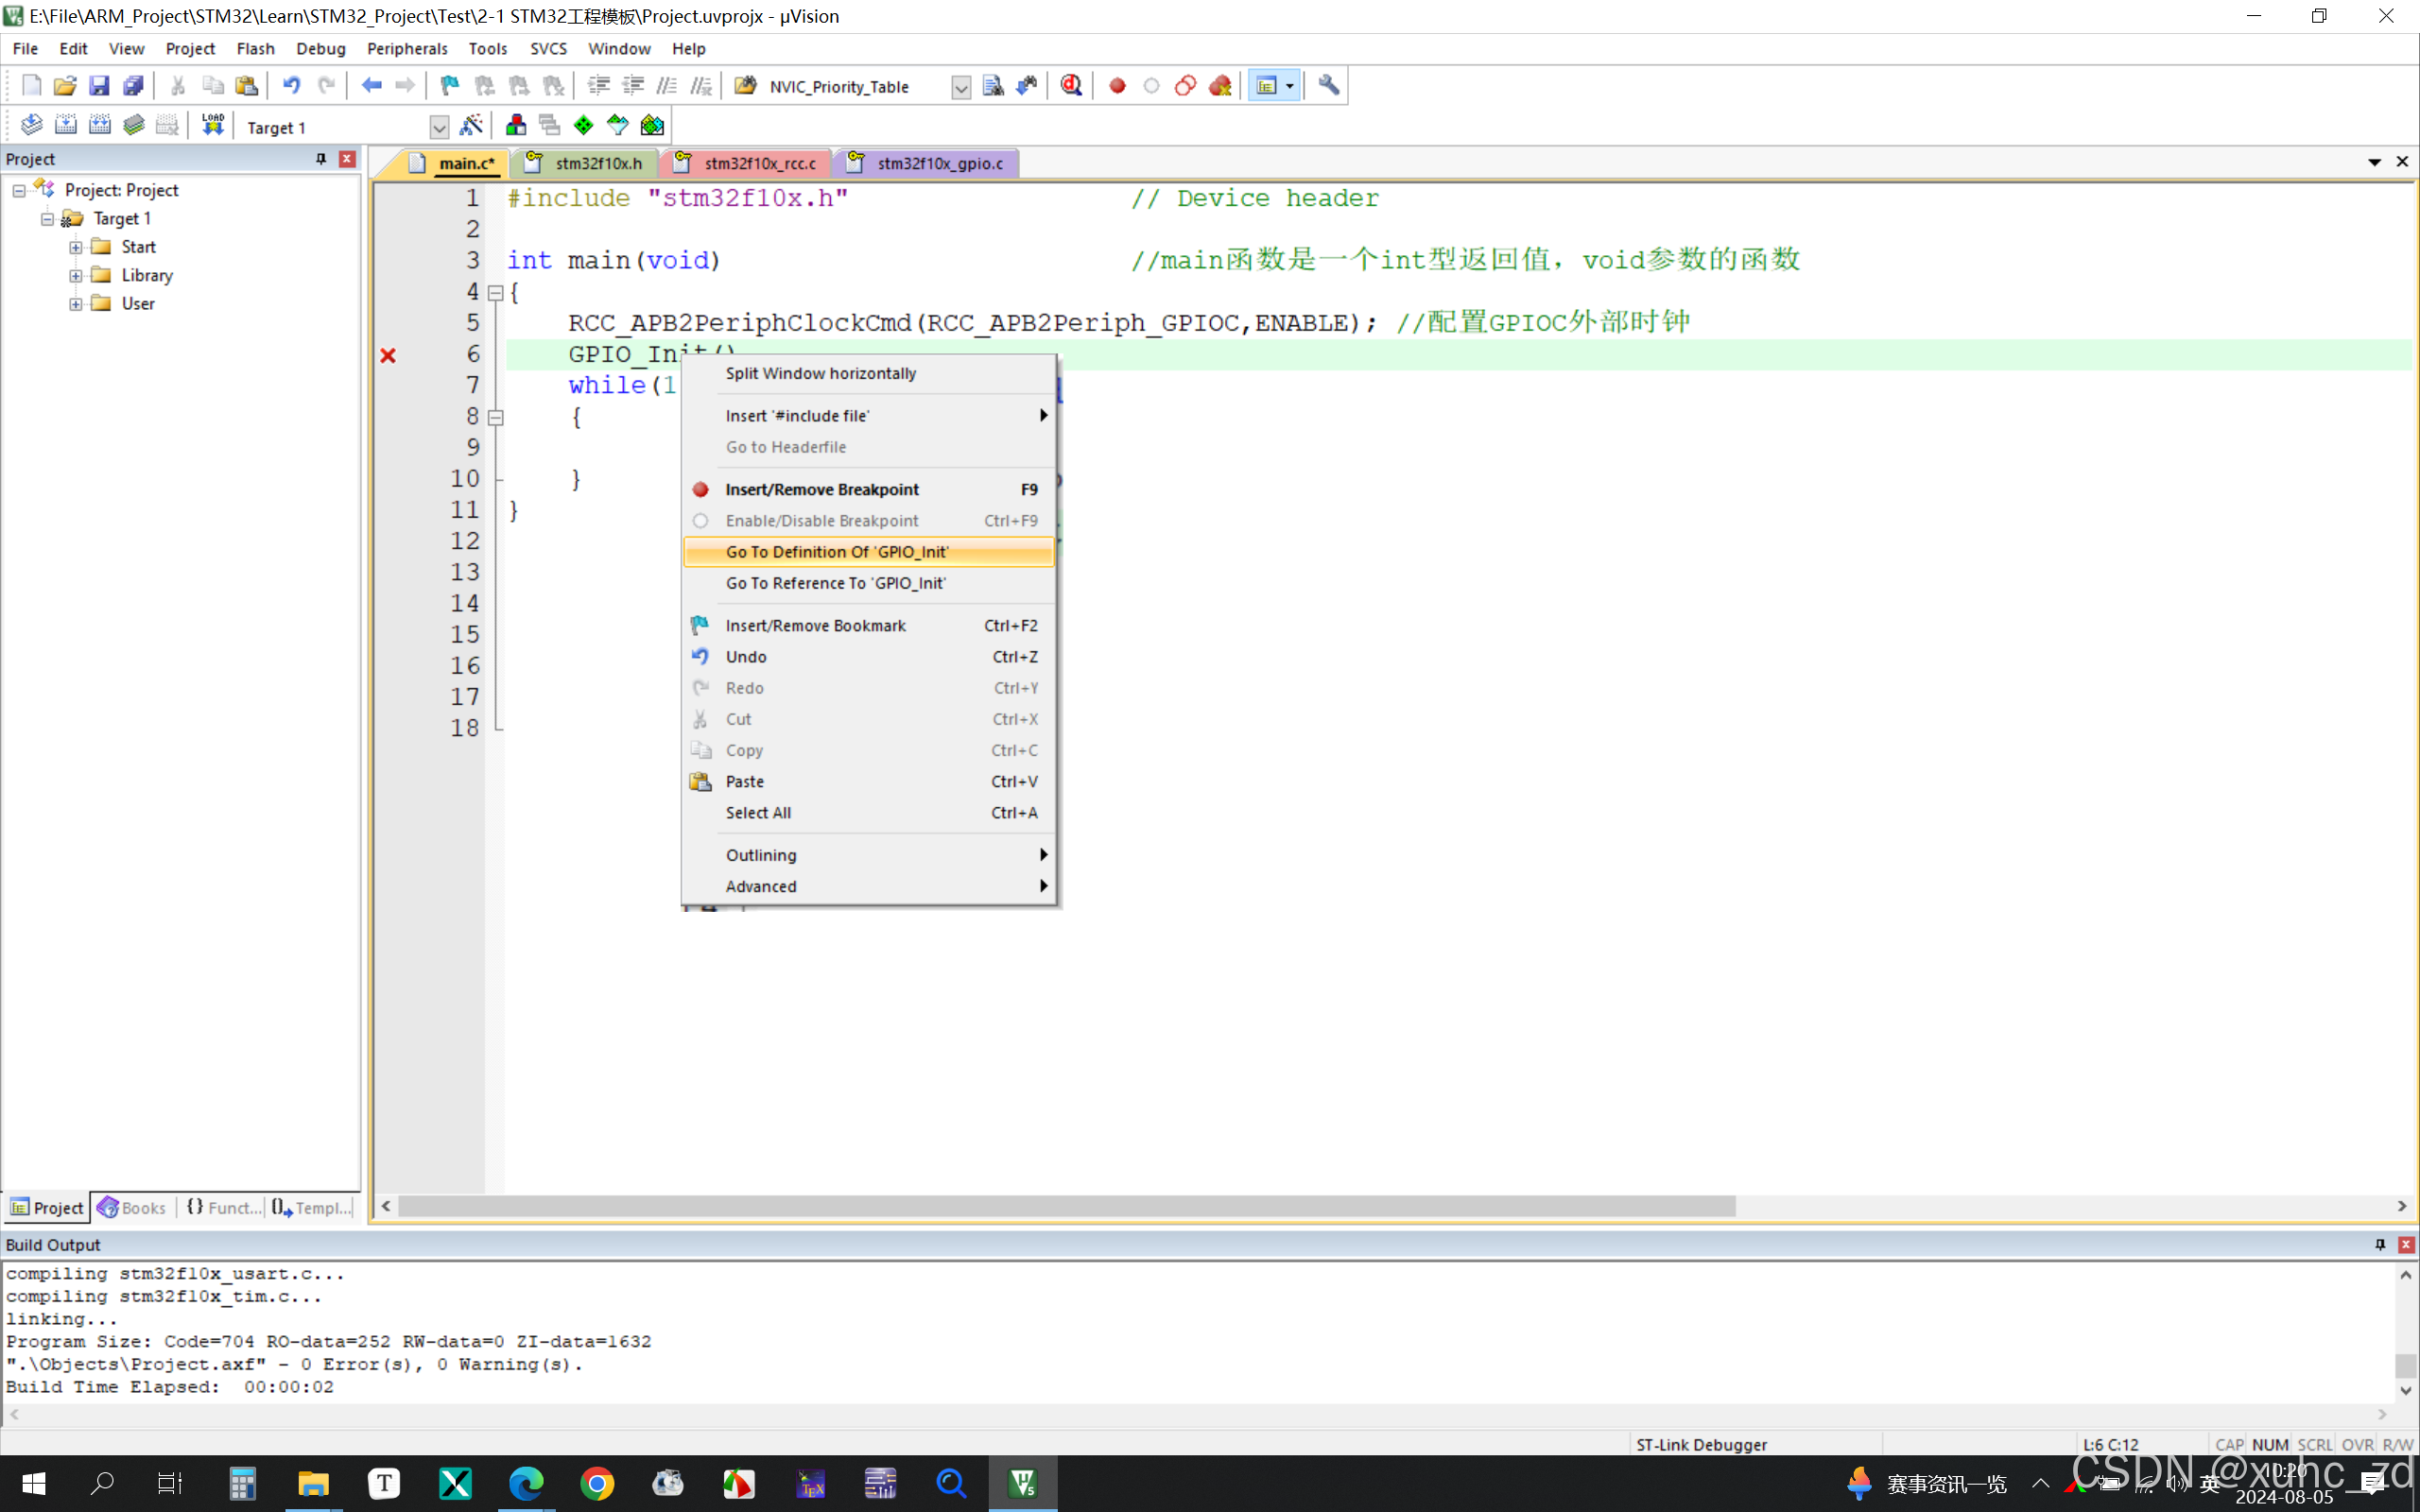2420x1512 pixels.
Task: Switch to stm32f10x_gpio.c tab
Action: [x=930, y=163]
